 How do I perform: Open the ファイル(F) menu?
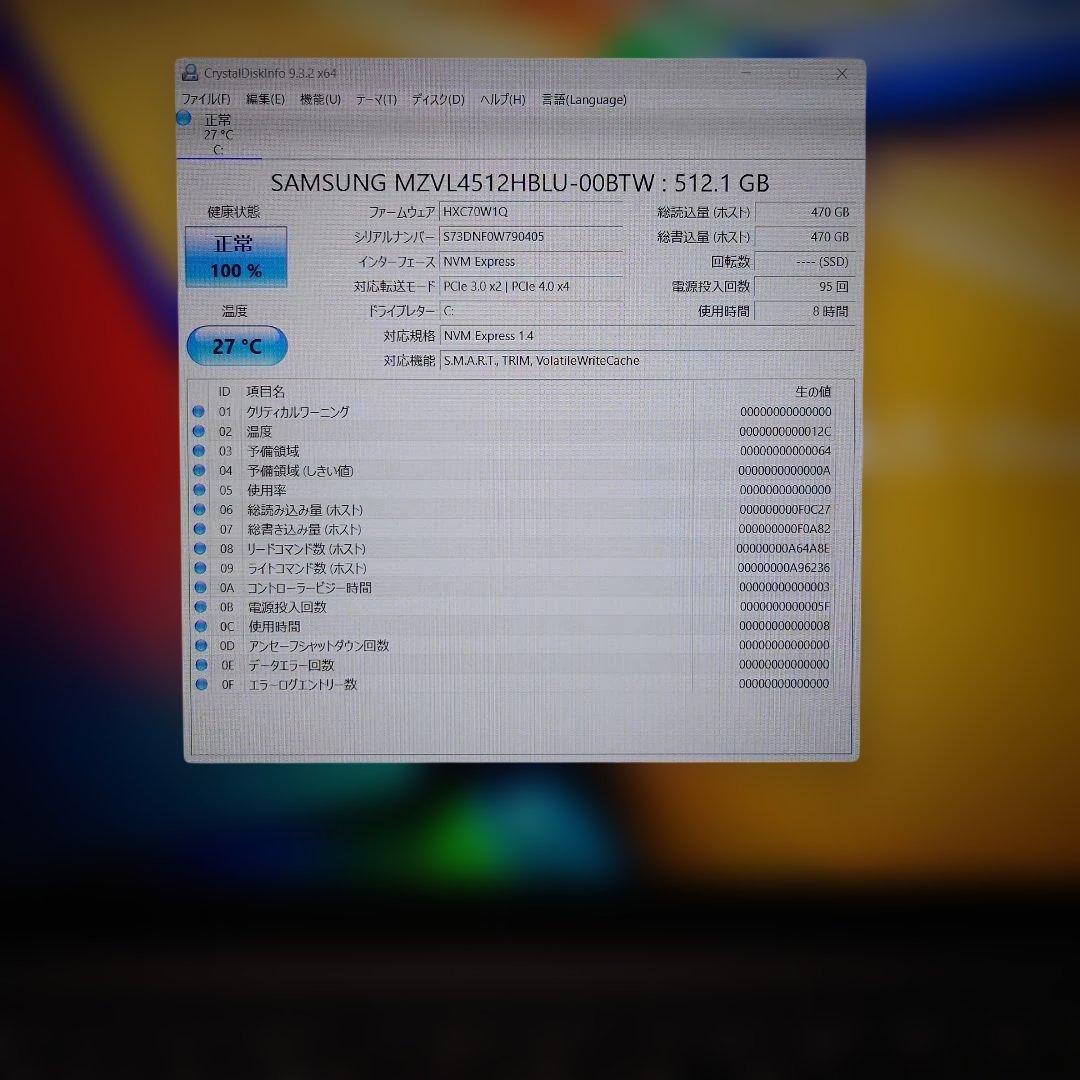(205, 100)
